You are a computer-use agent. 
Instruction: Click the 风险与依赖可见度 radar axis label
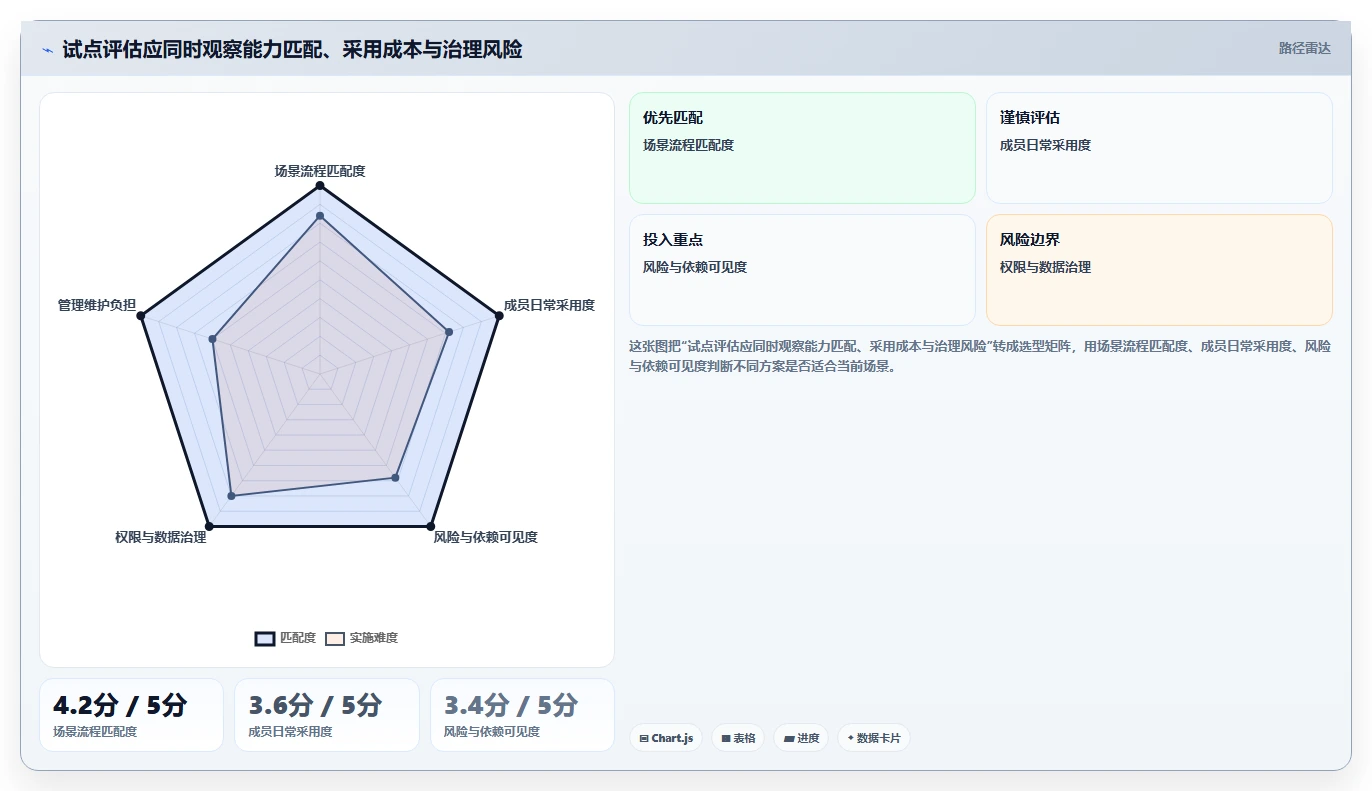coord(485,537)
